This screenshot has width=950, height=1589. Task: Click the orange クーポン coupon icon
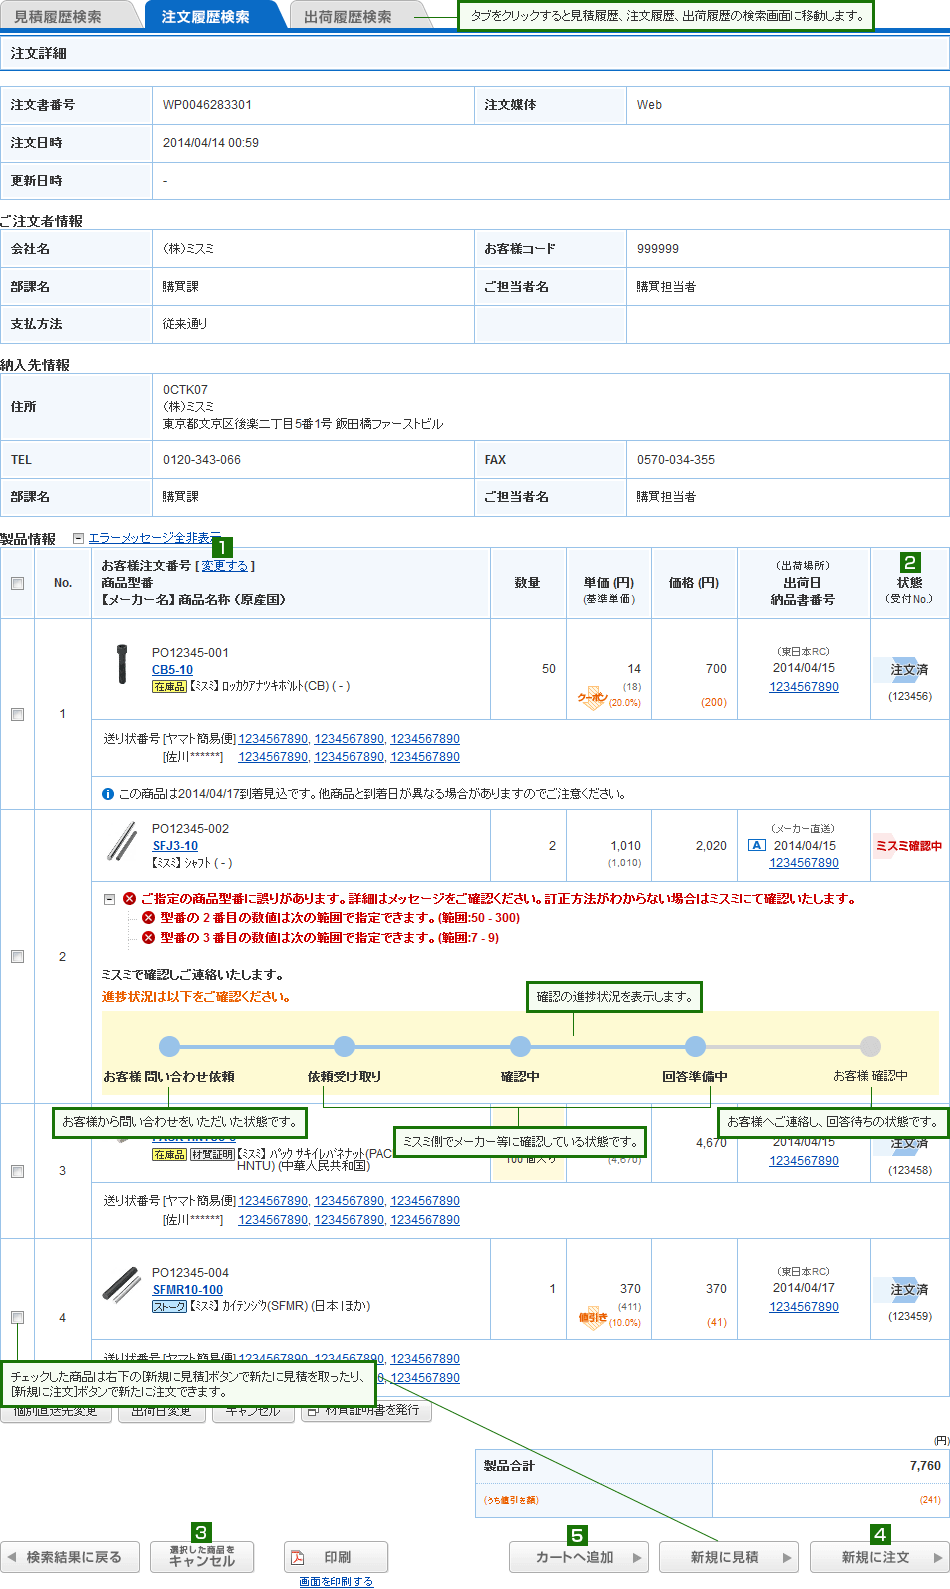pyautogui.click(x=592, y=697)
